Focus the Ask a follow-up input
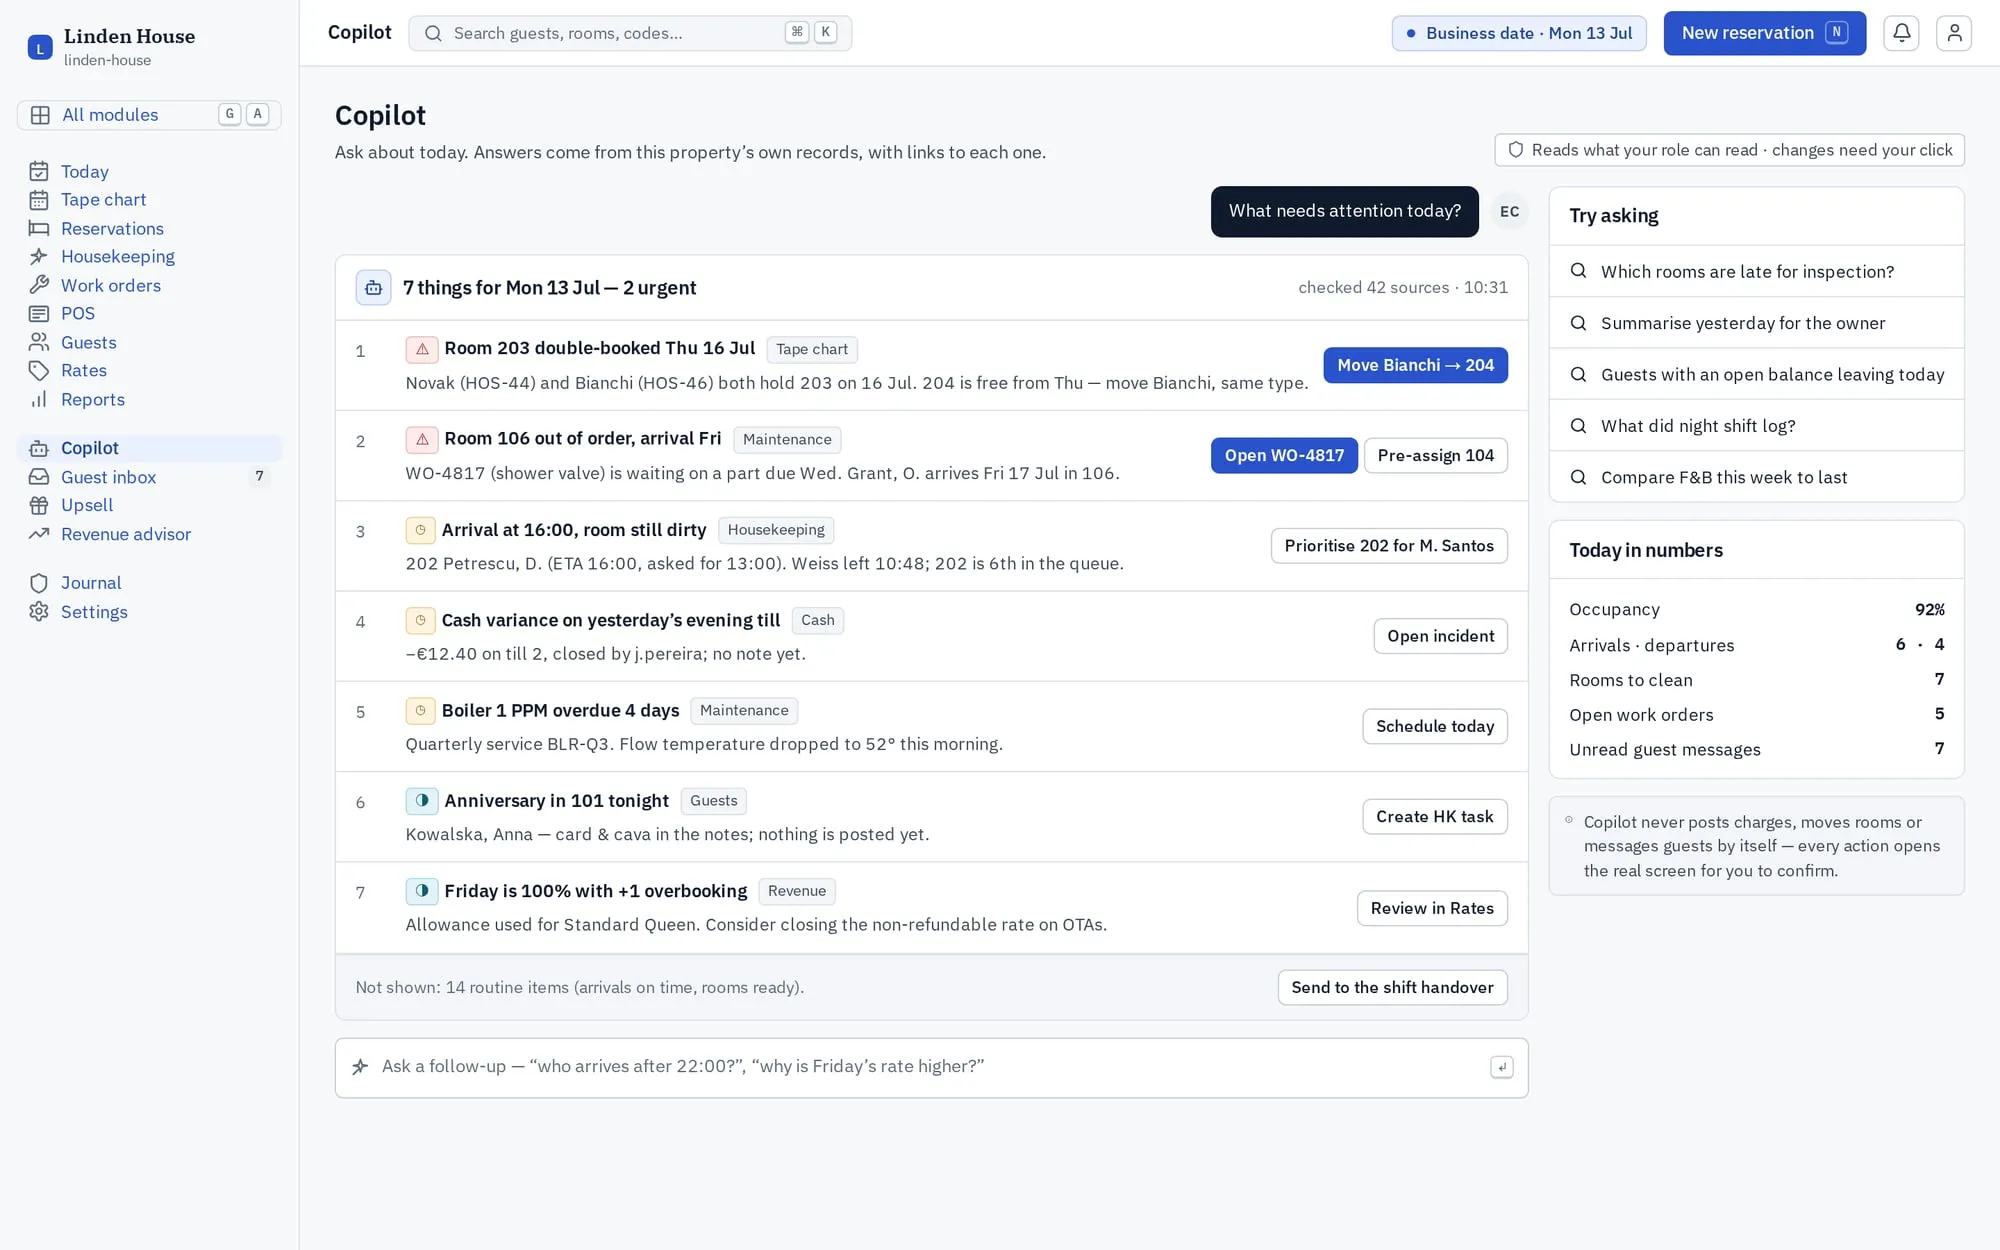Viewport: 2000px width, 1250px height. (931, 1067)
